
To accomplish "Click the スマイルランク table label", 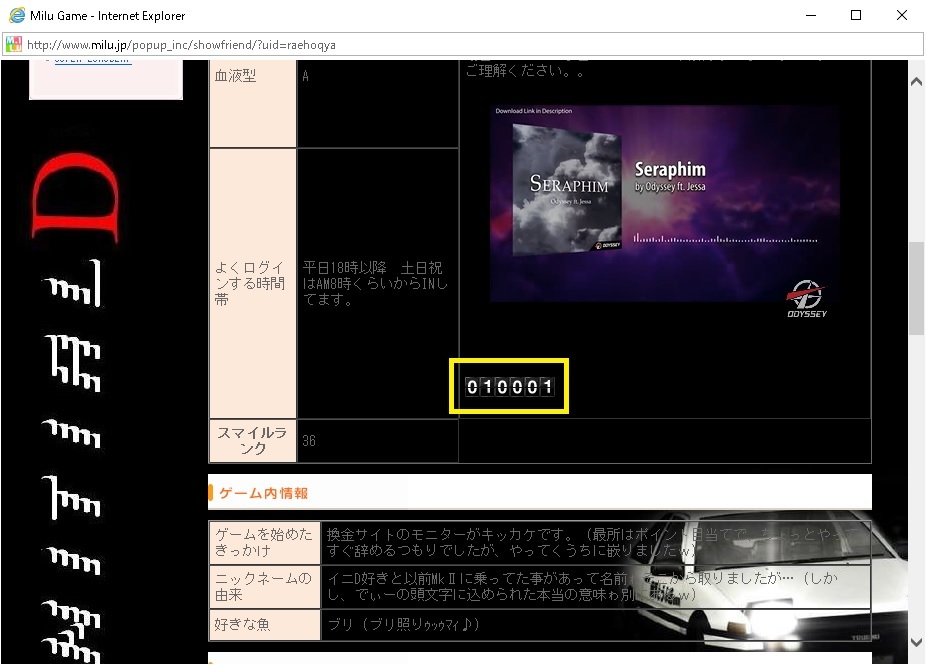I will (x=252, y=441).
